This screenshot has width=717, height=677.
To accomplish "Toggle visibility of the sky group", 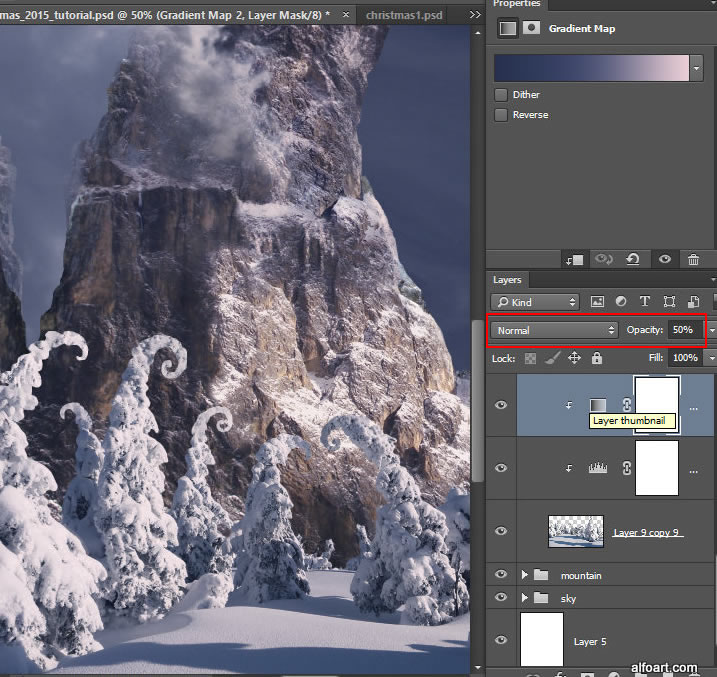I will (502, 598).
